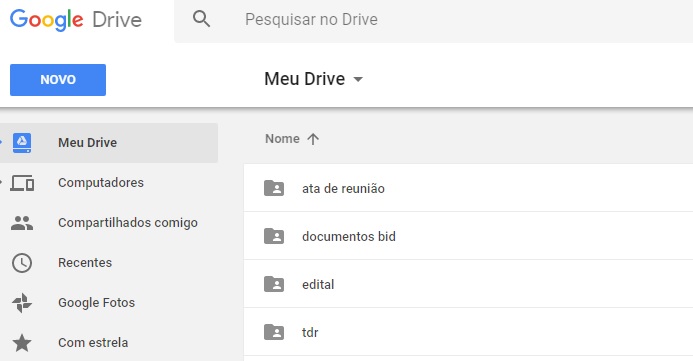Click the Meu Drive sidebar icon
This screenshot has height=361, width=693.
[22, 143]
